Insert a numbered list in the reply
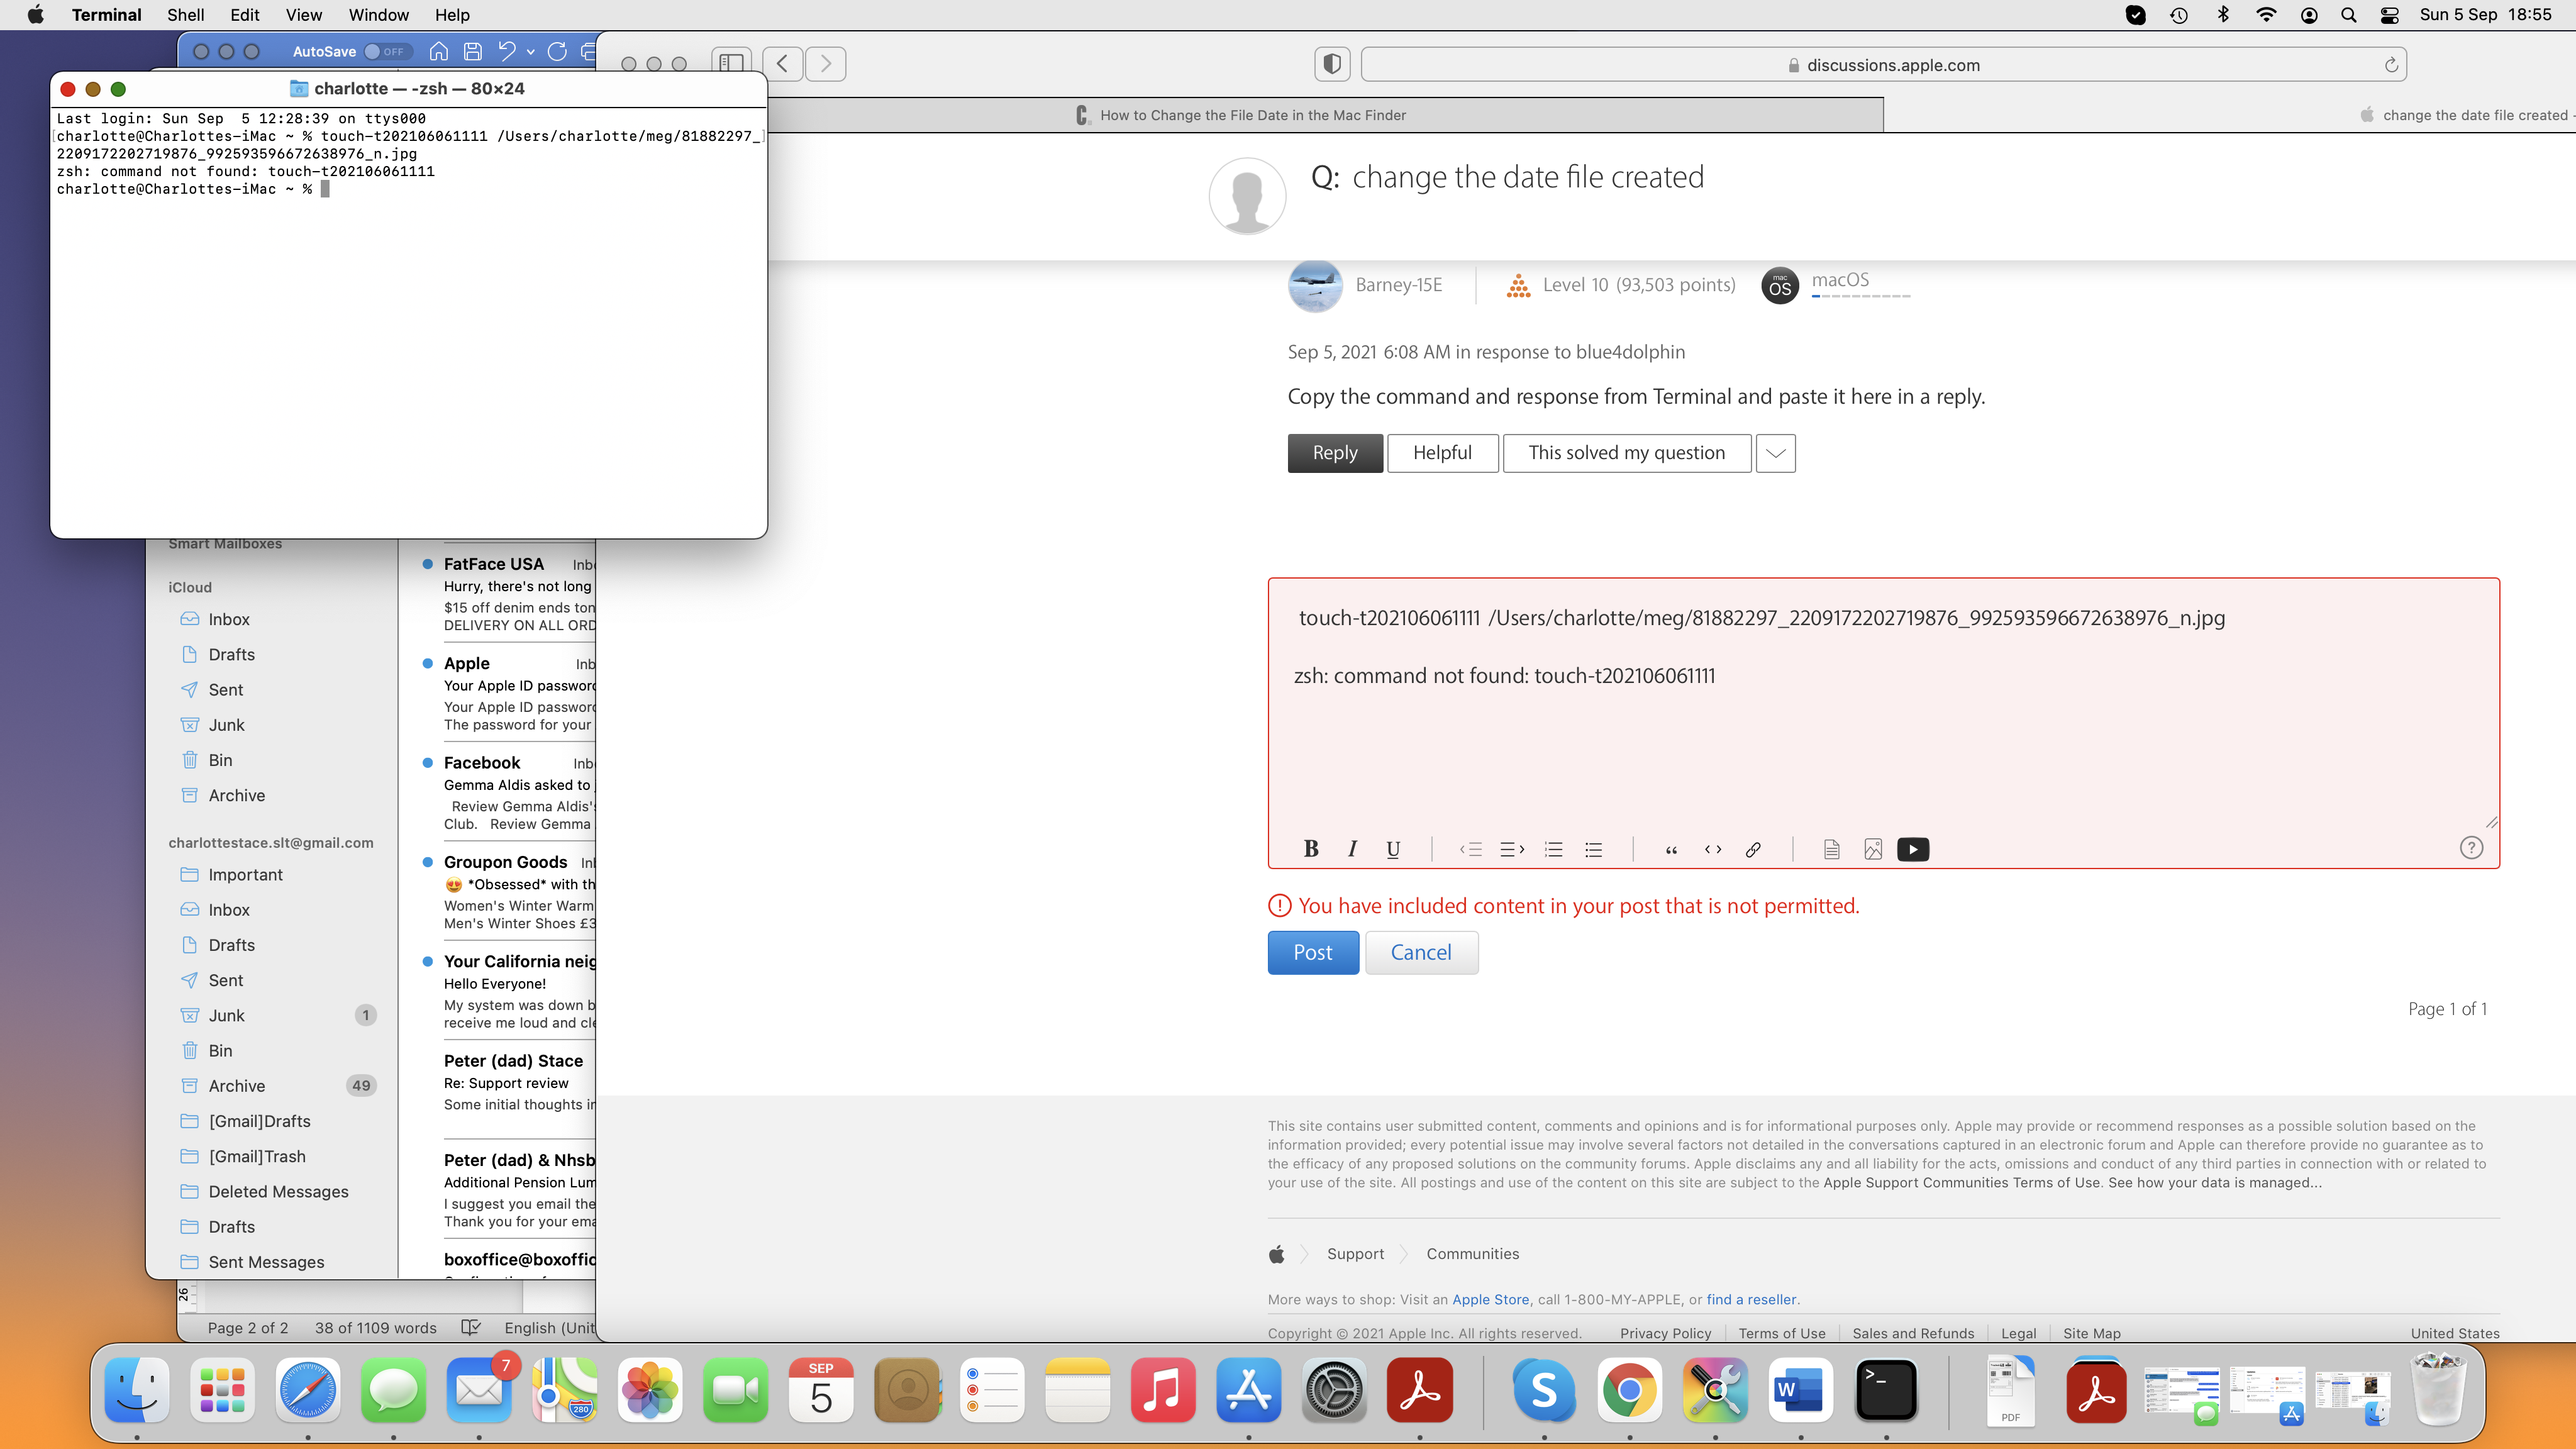 tap(1553, 849)
